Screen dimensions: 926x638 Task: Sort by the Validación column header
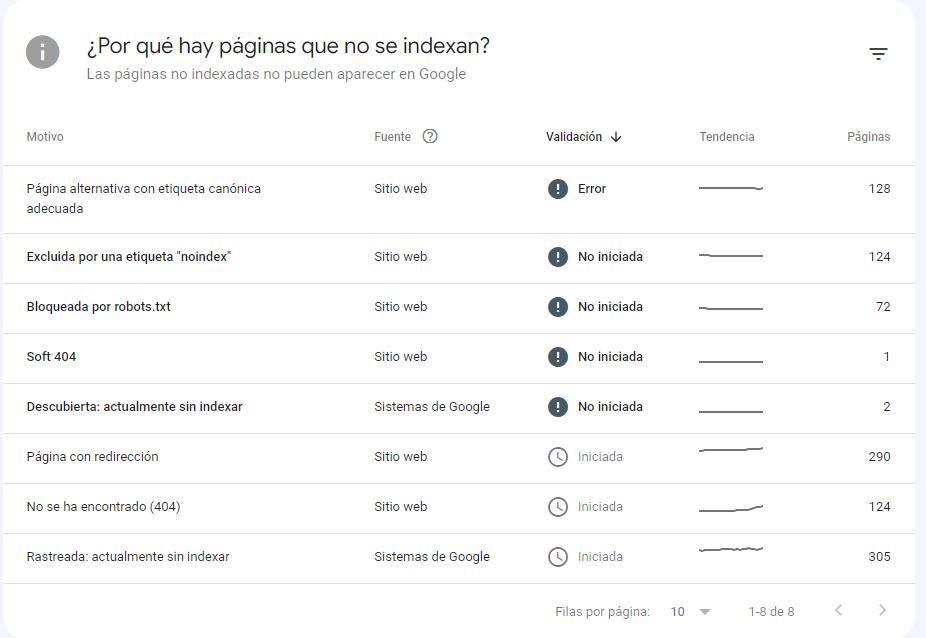pyautogui.click(x=573, y=137)
